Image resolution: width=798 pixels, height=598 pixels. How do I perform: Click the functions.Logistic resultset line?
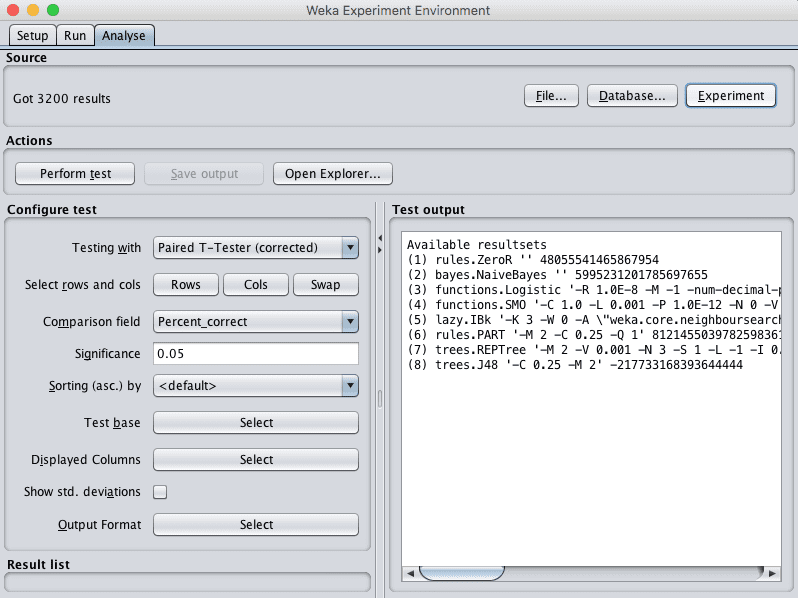pyautogui.click(x=594, y=290)
